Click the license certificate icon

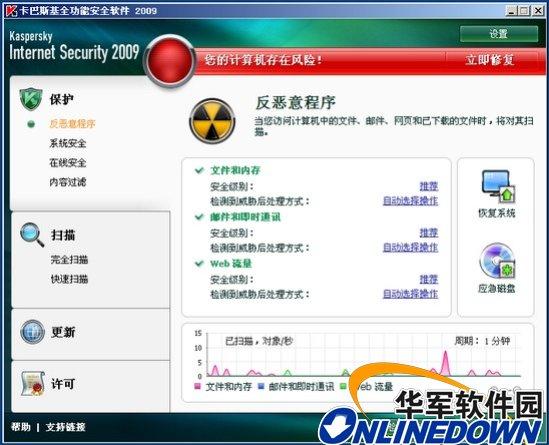click(x=33, y=384)
